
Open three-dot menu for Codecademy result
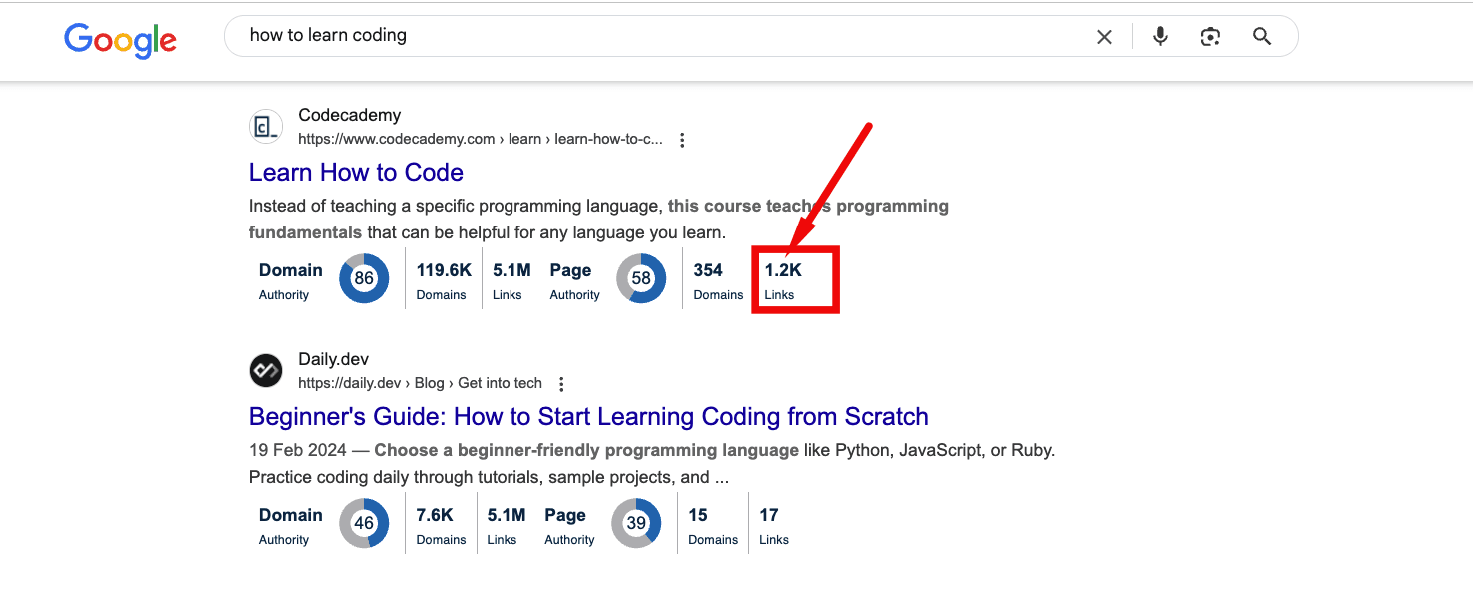(x=682, y=140)
